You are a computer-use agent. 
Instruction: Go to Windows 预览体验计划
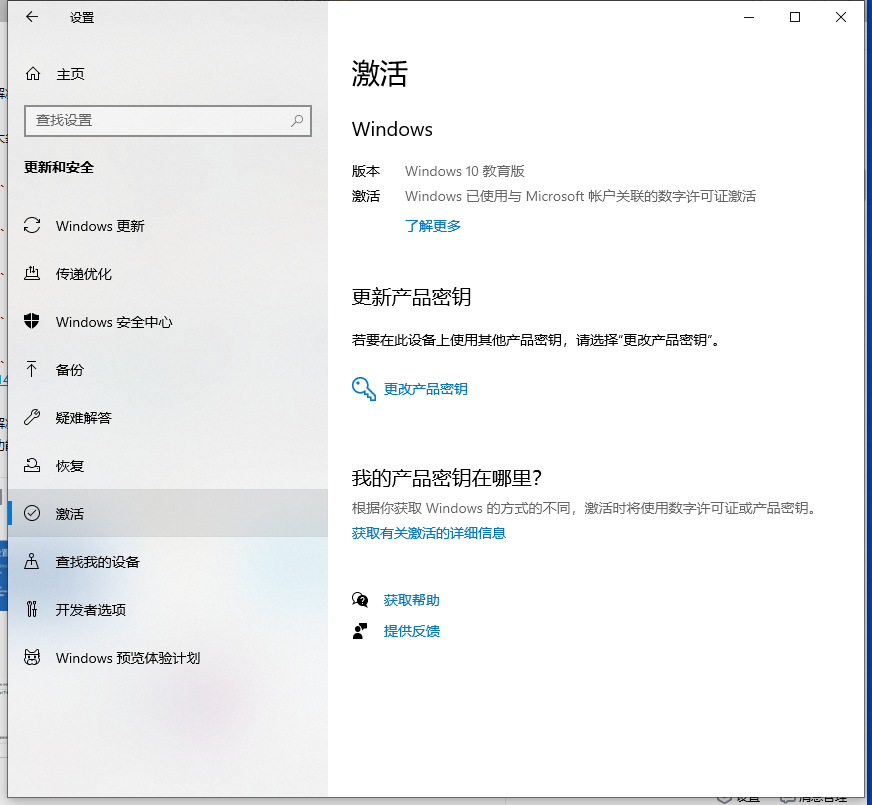point(128,658)
